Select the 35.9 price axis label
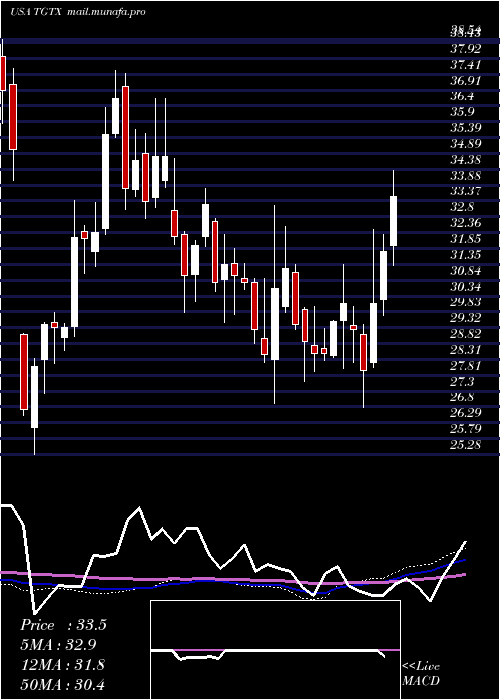Image resolution: width=500 pixels, height=700 pixels. point(463,112)
